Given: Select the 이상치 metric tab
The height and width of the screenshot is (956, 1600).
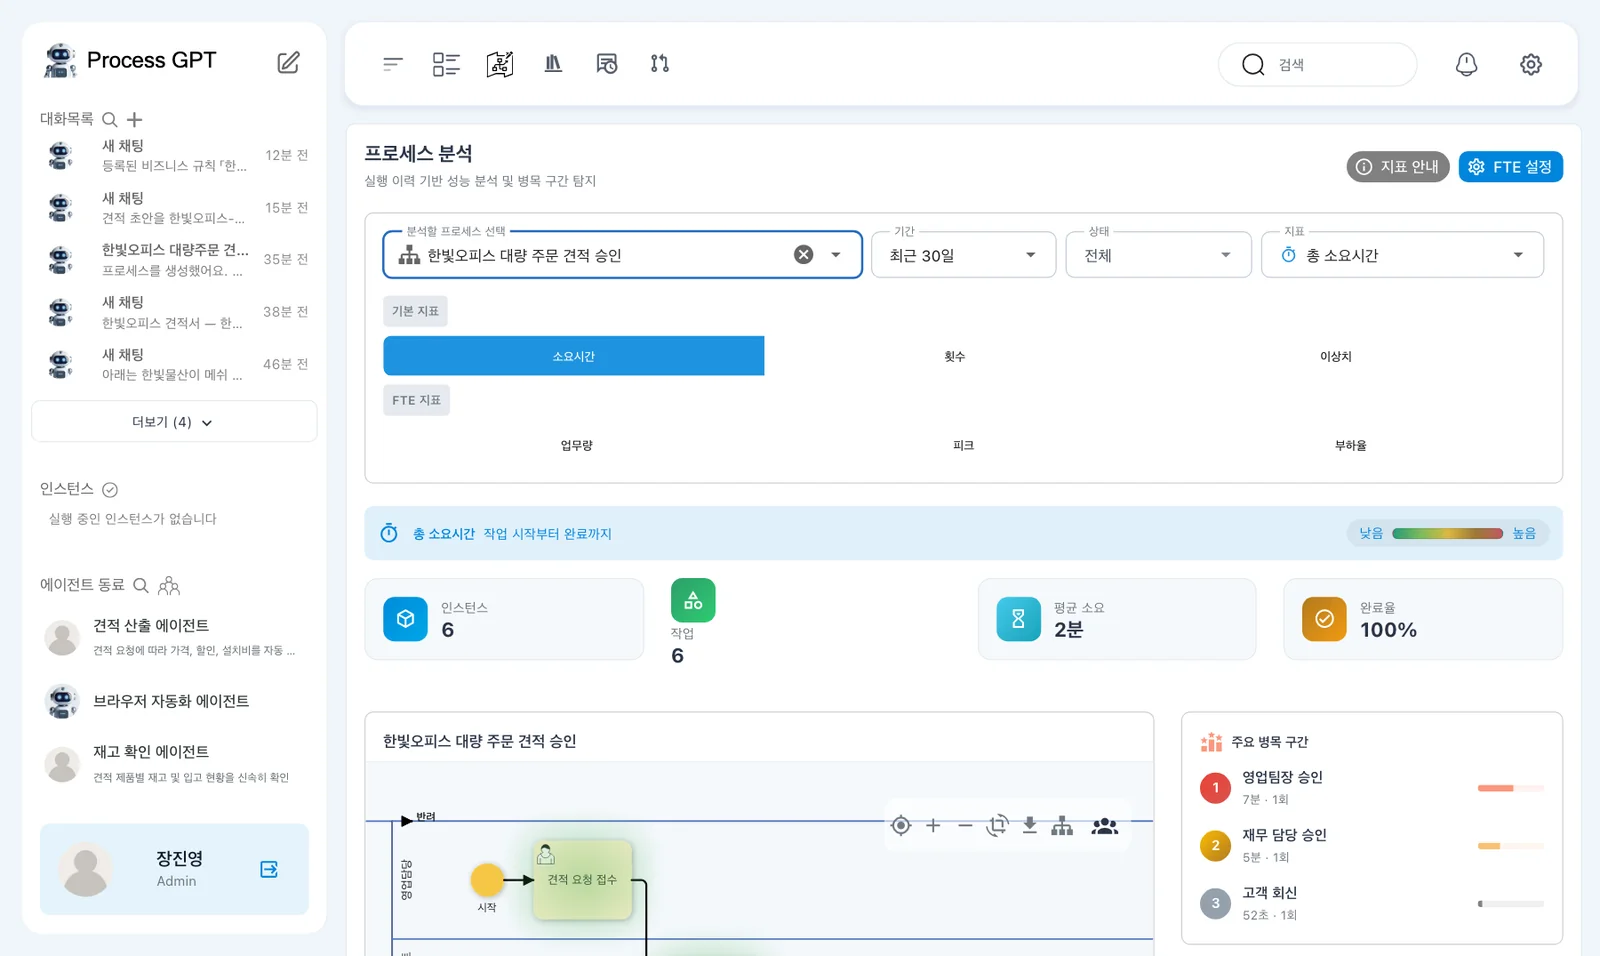Looking at the screenshot, I should 1336,356.
